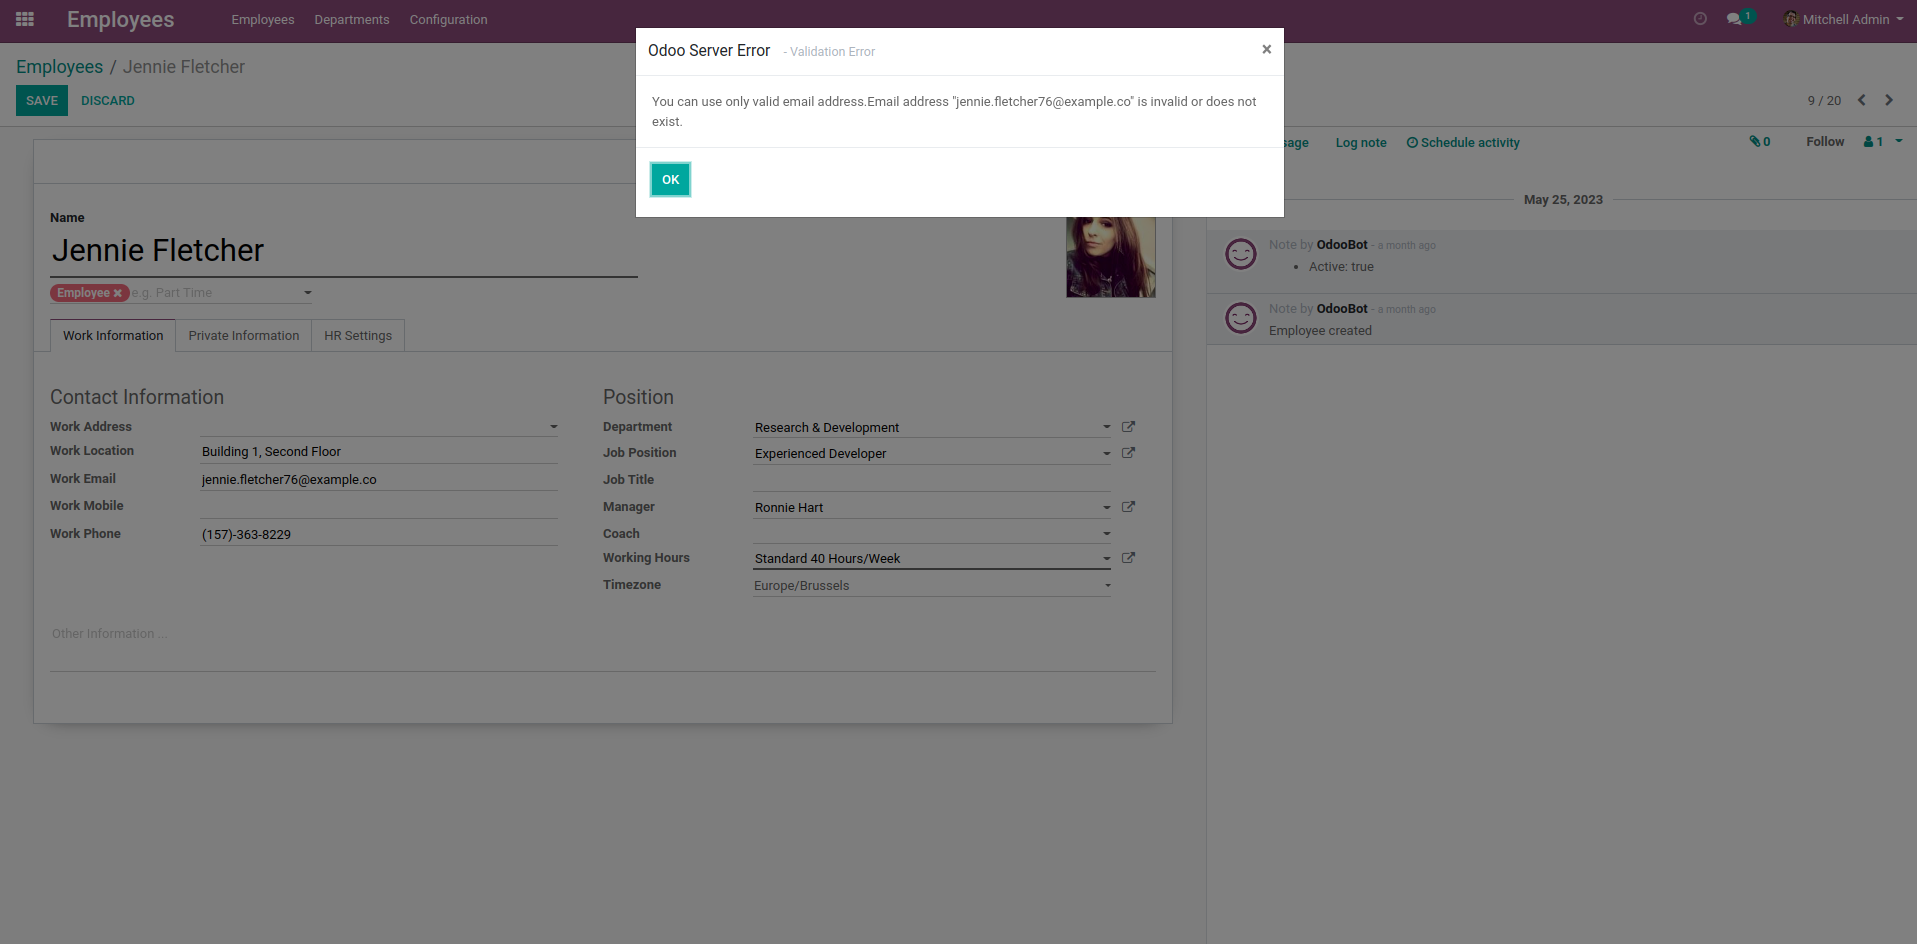Screen dimensions: 1917x944
Task: Expand the Manager dropdown arrow
Action: click(1107, 507)
